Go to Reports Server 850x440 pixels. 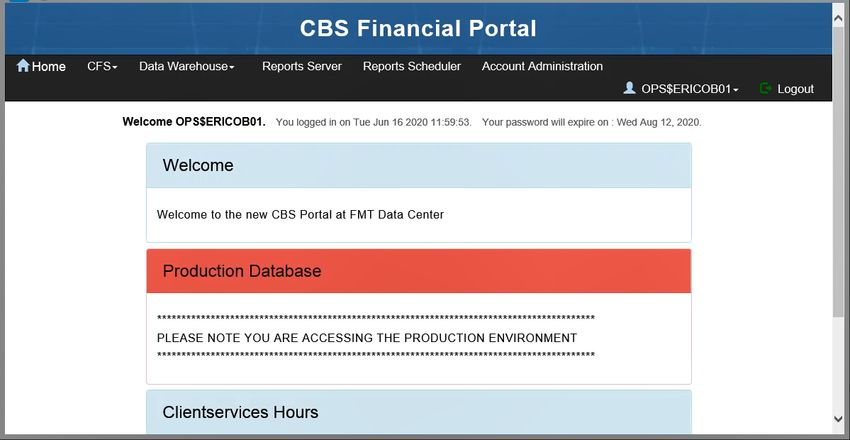[x=302, y=66]
